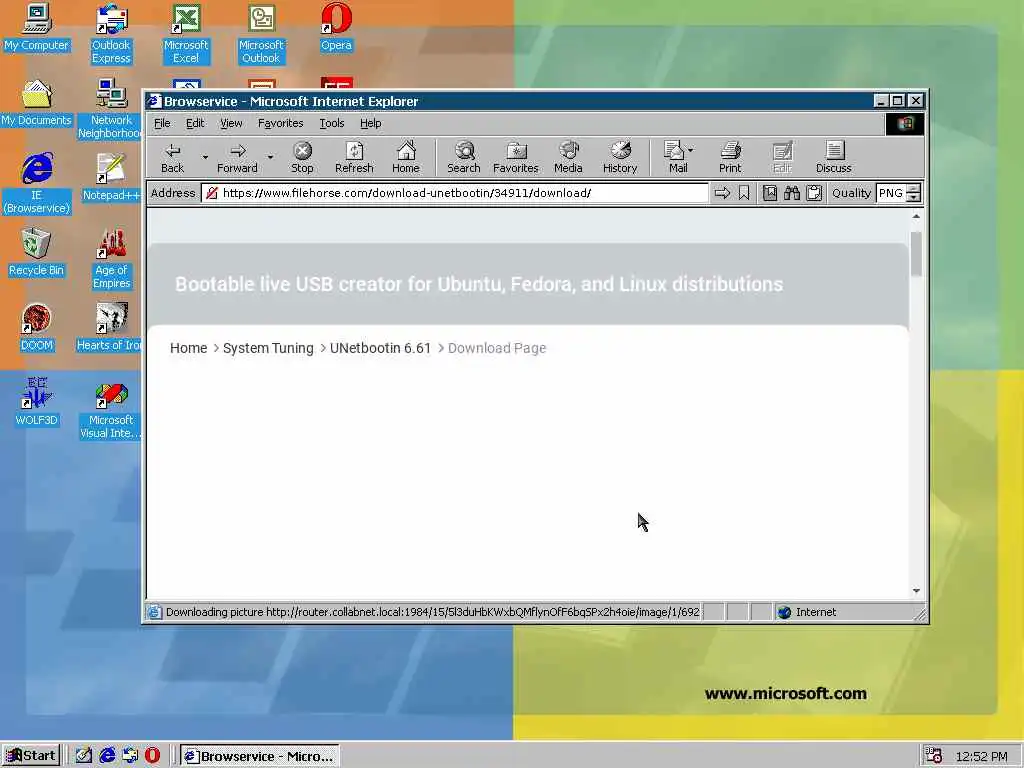Show the History pane
Viewport: 1024px width, 768px height.
(x=620, y=157)
